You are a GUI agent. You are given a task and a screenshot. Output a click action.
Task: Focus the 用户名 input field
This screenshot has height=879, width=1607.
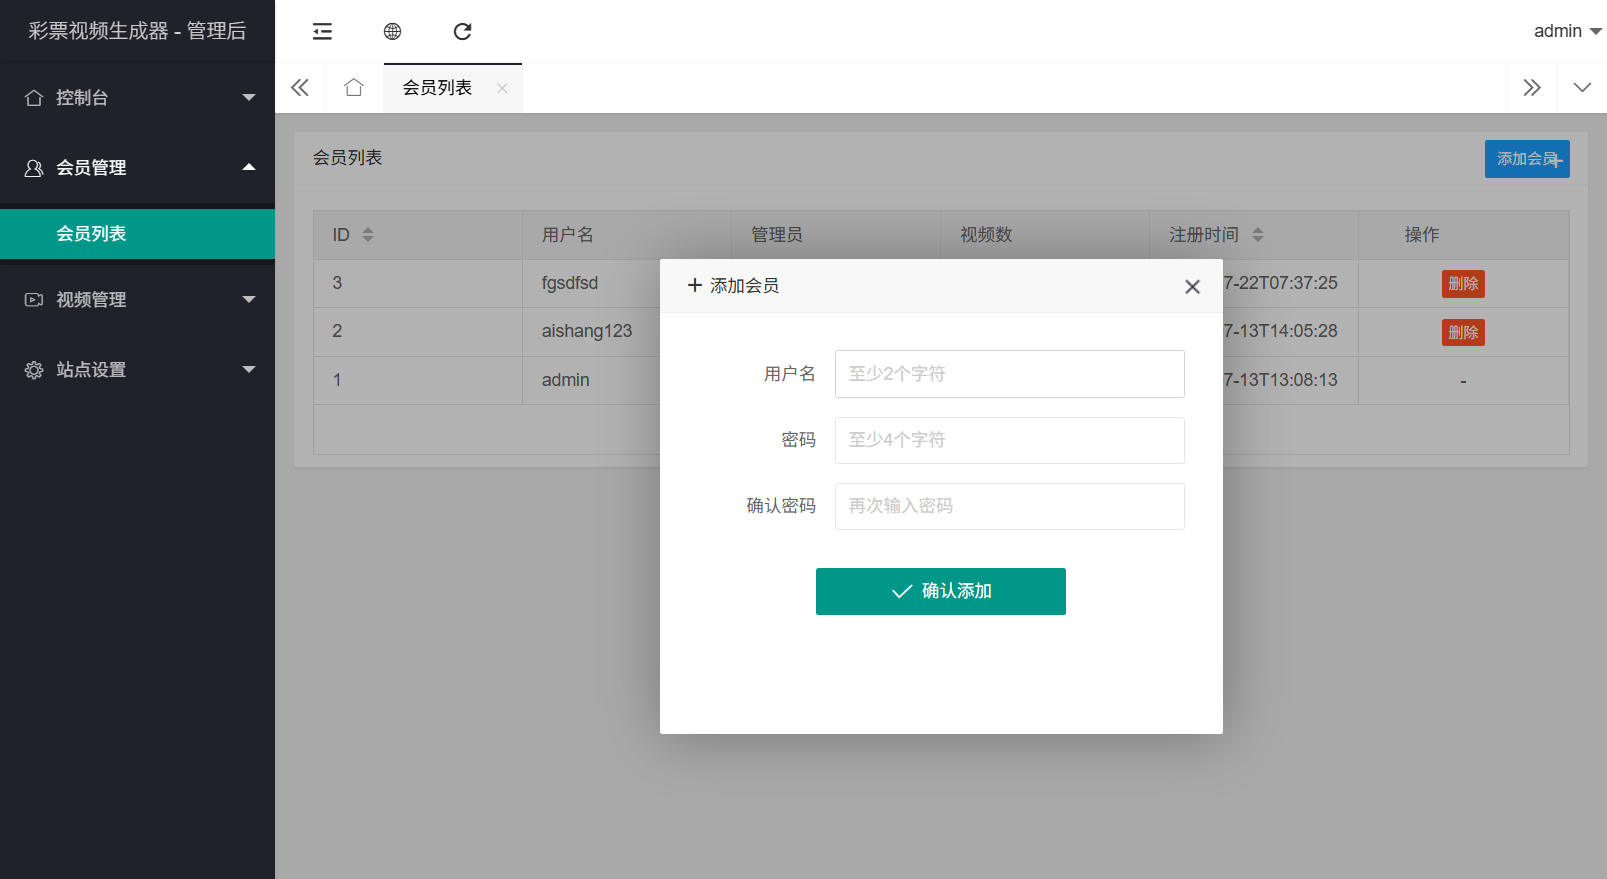(x=1010, y=374)
